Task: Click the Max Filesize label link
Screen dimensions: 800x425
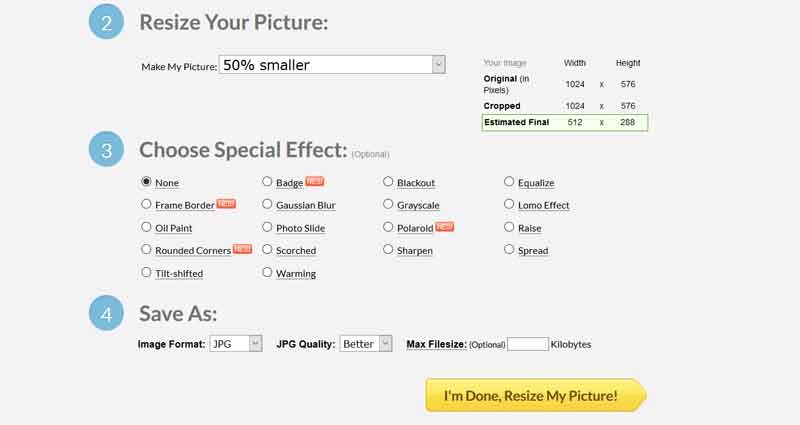Action: (437, 344)
